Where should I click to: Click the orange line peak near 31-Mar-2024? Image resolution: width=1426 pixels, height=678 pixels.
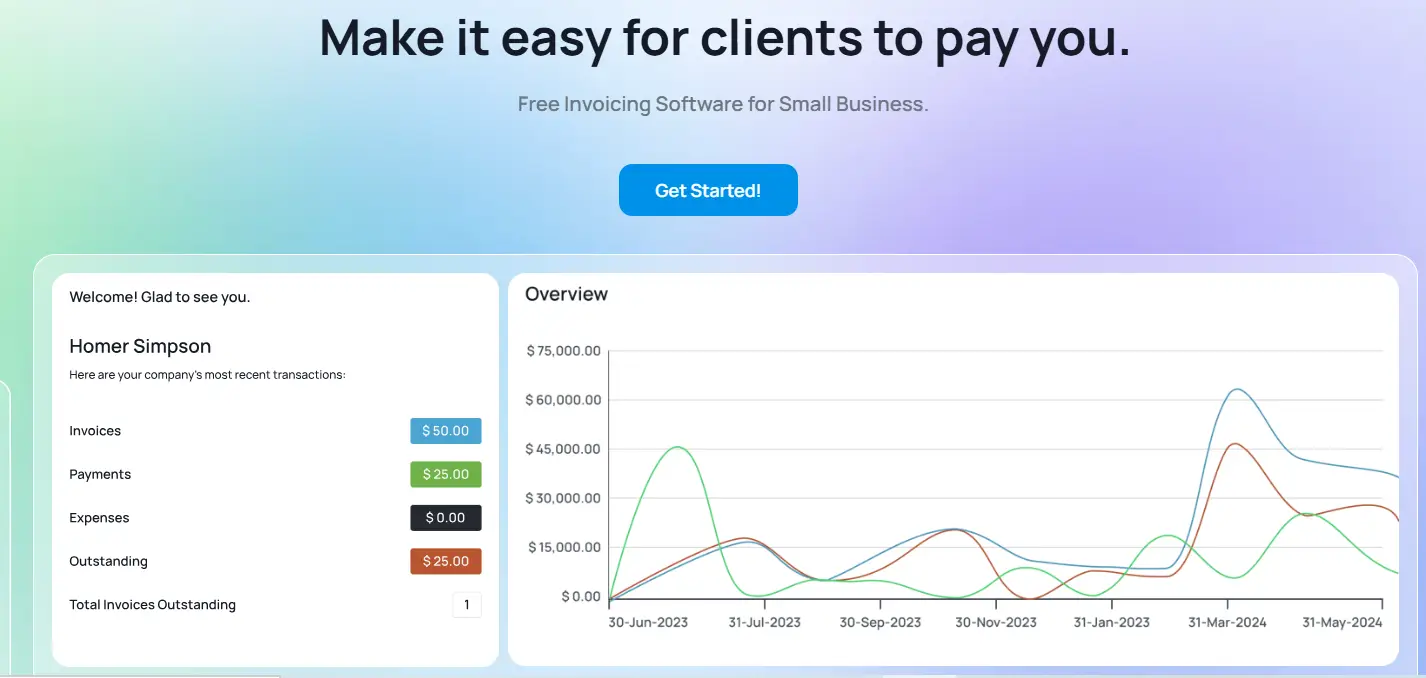[x=1233, y=442]
